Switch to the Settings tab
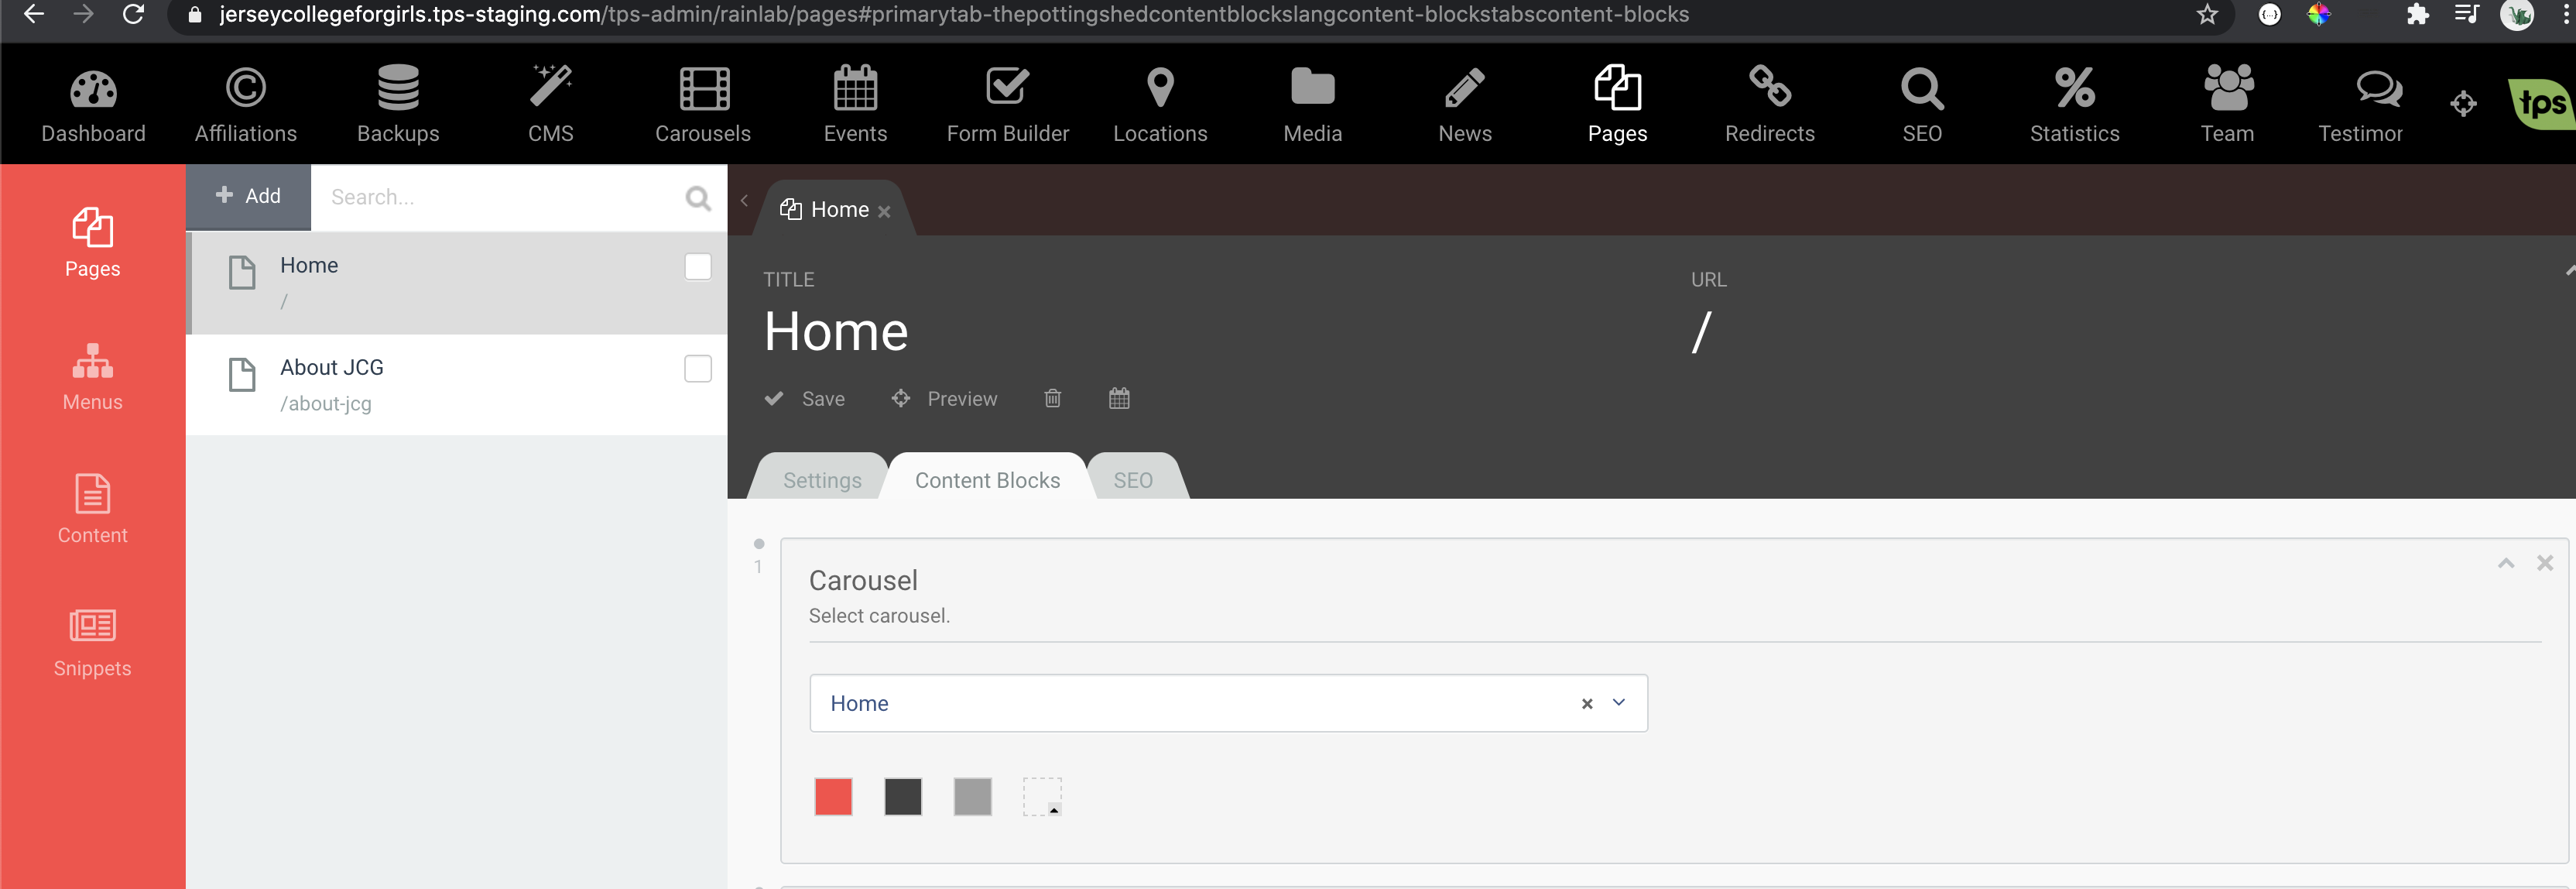The image size is (2576, 889). coord(822,480)
